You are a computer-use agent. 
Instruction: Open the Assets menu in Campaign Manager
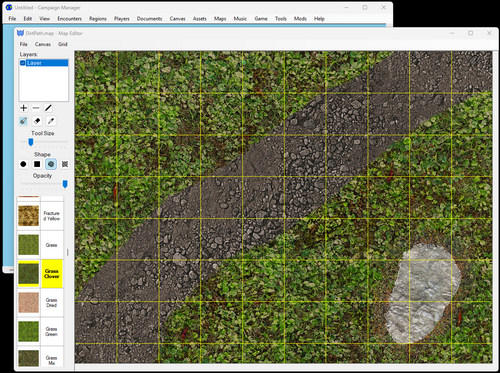click(x=200, y=19)
